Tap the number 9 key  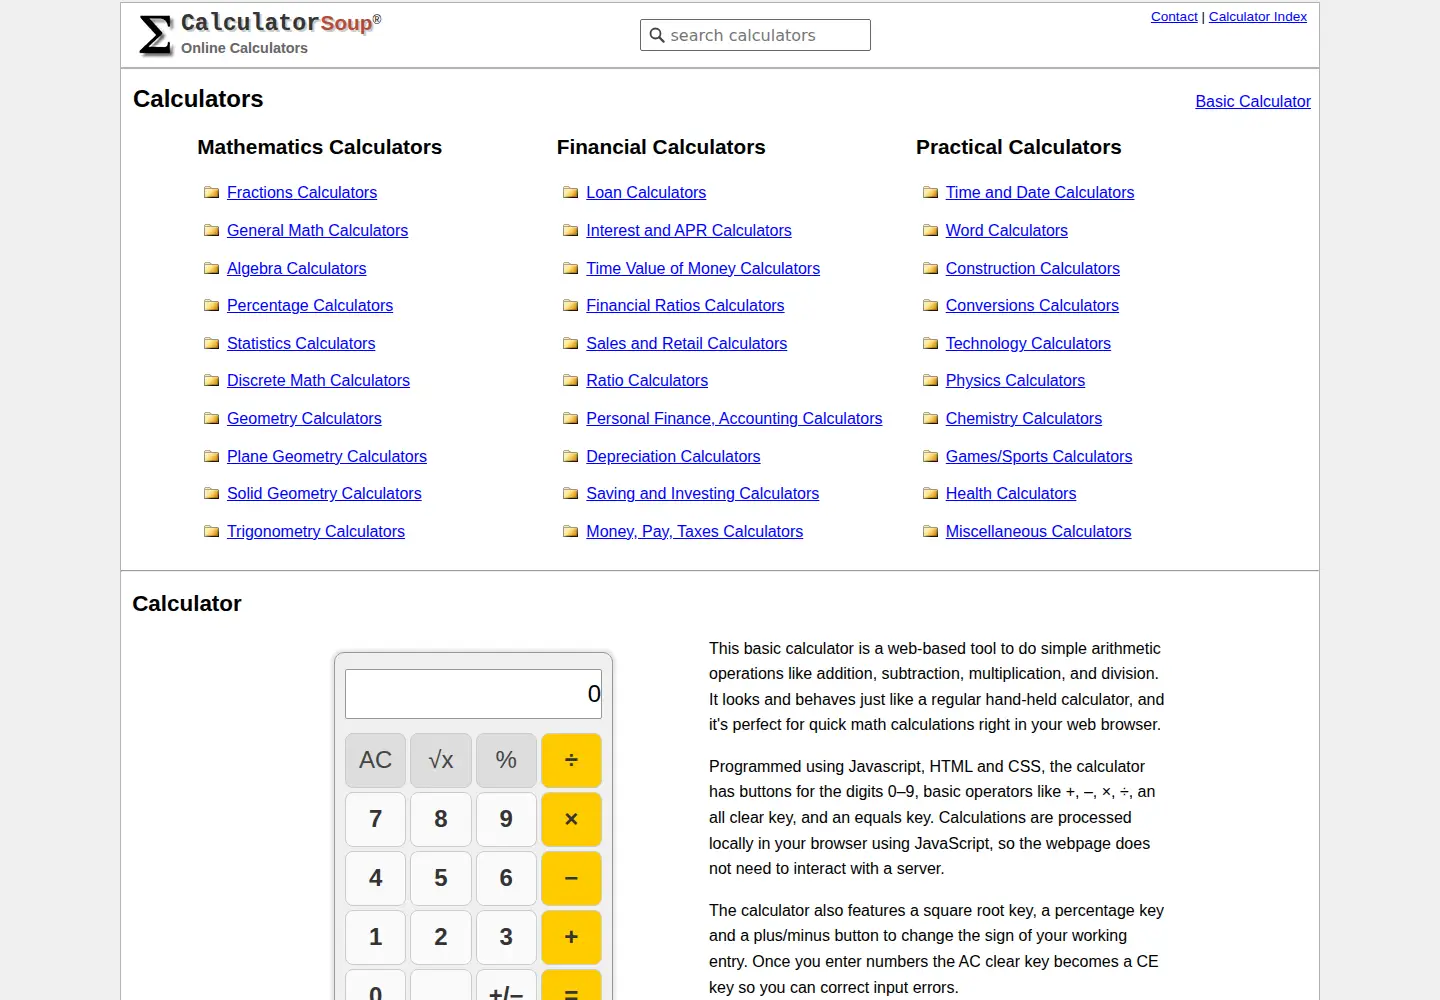point(506,819)
